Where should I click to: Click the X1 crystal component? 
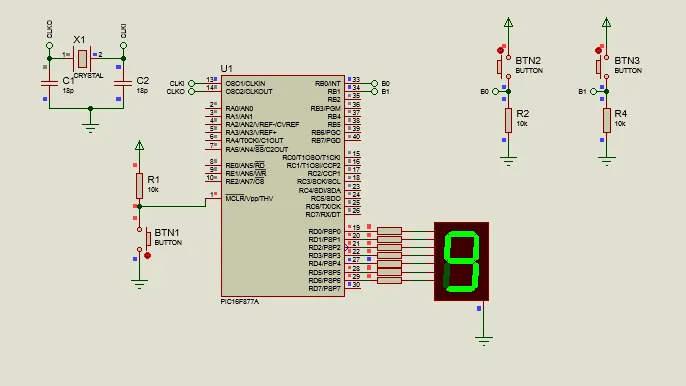tap(82, 59)
